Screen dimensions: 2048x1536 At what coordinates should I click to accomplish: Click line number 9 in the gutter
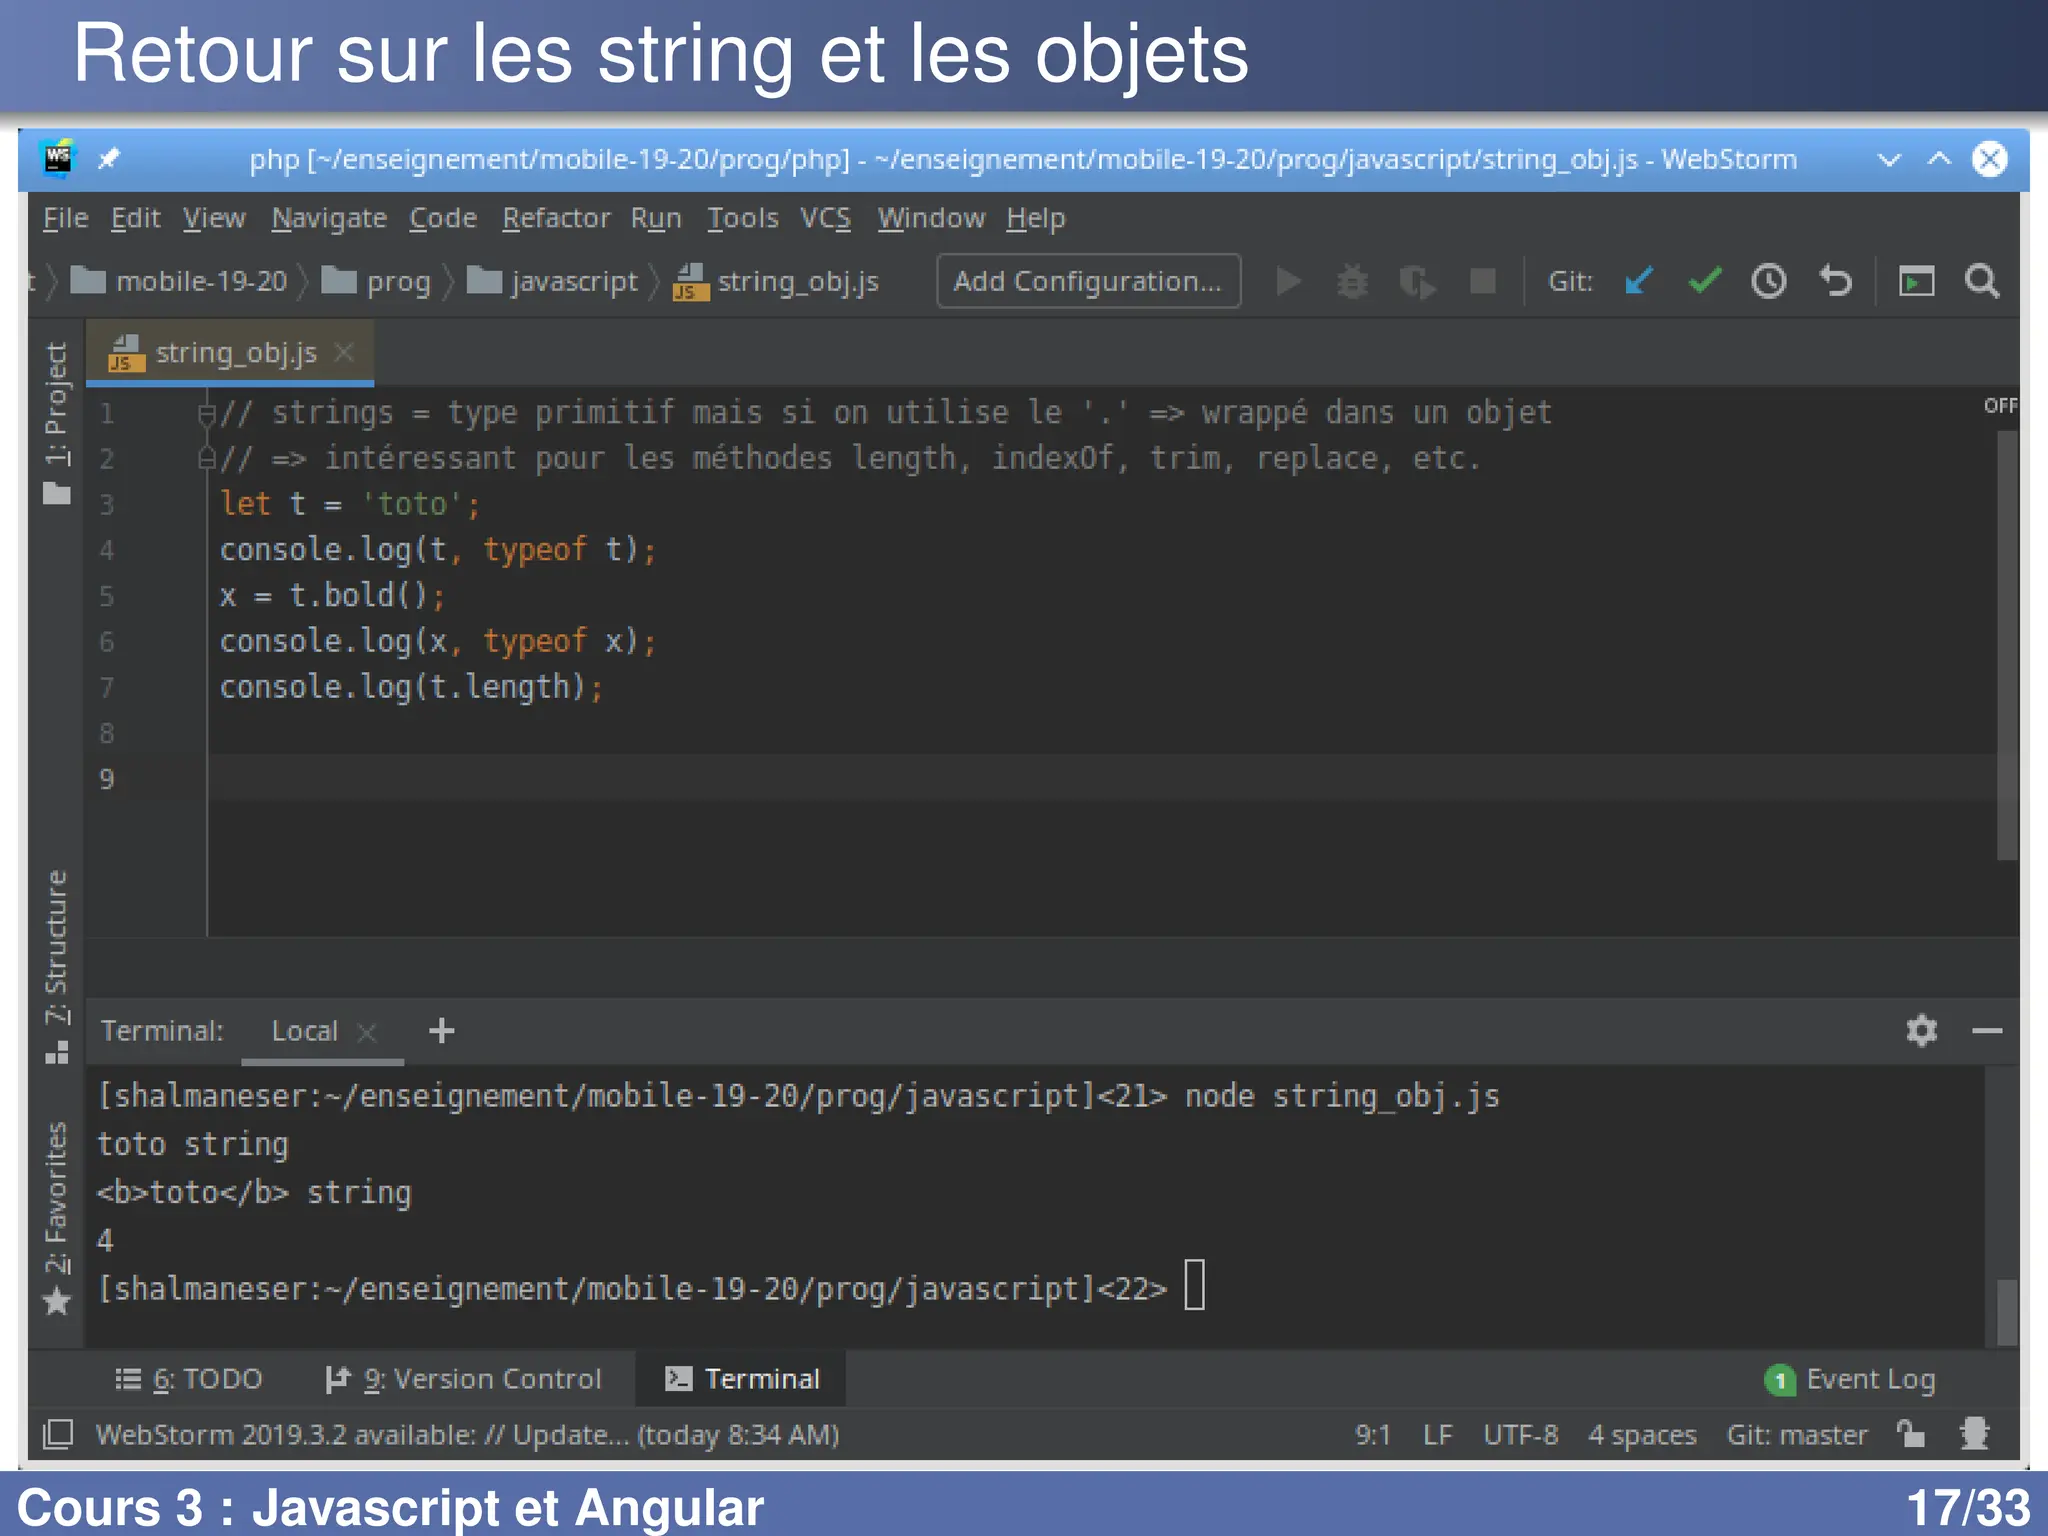107,779
